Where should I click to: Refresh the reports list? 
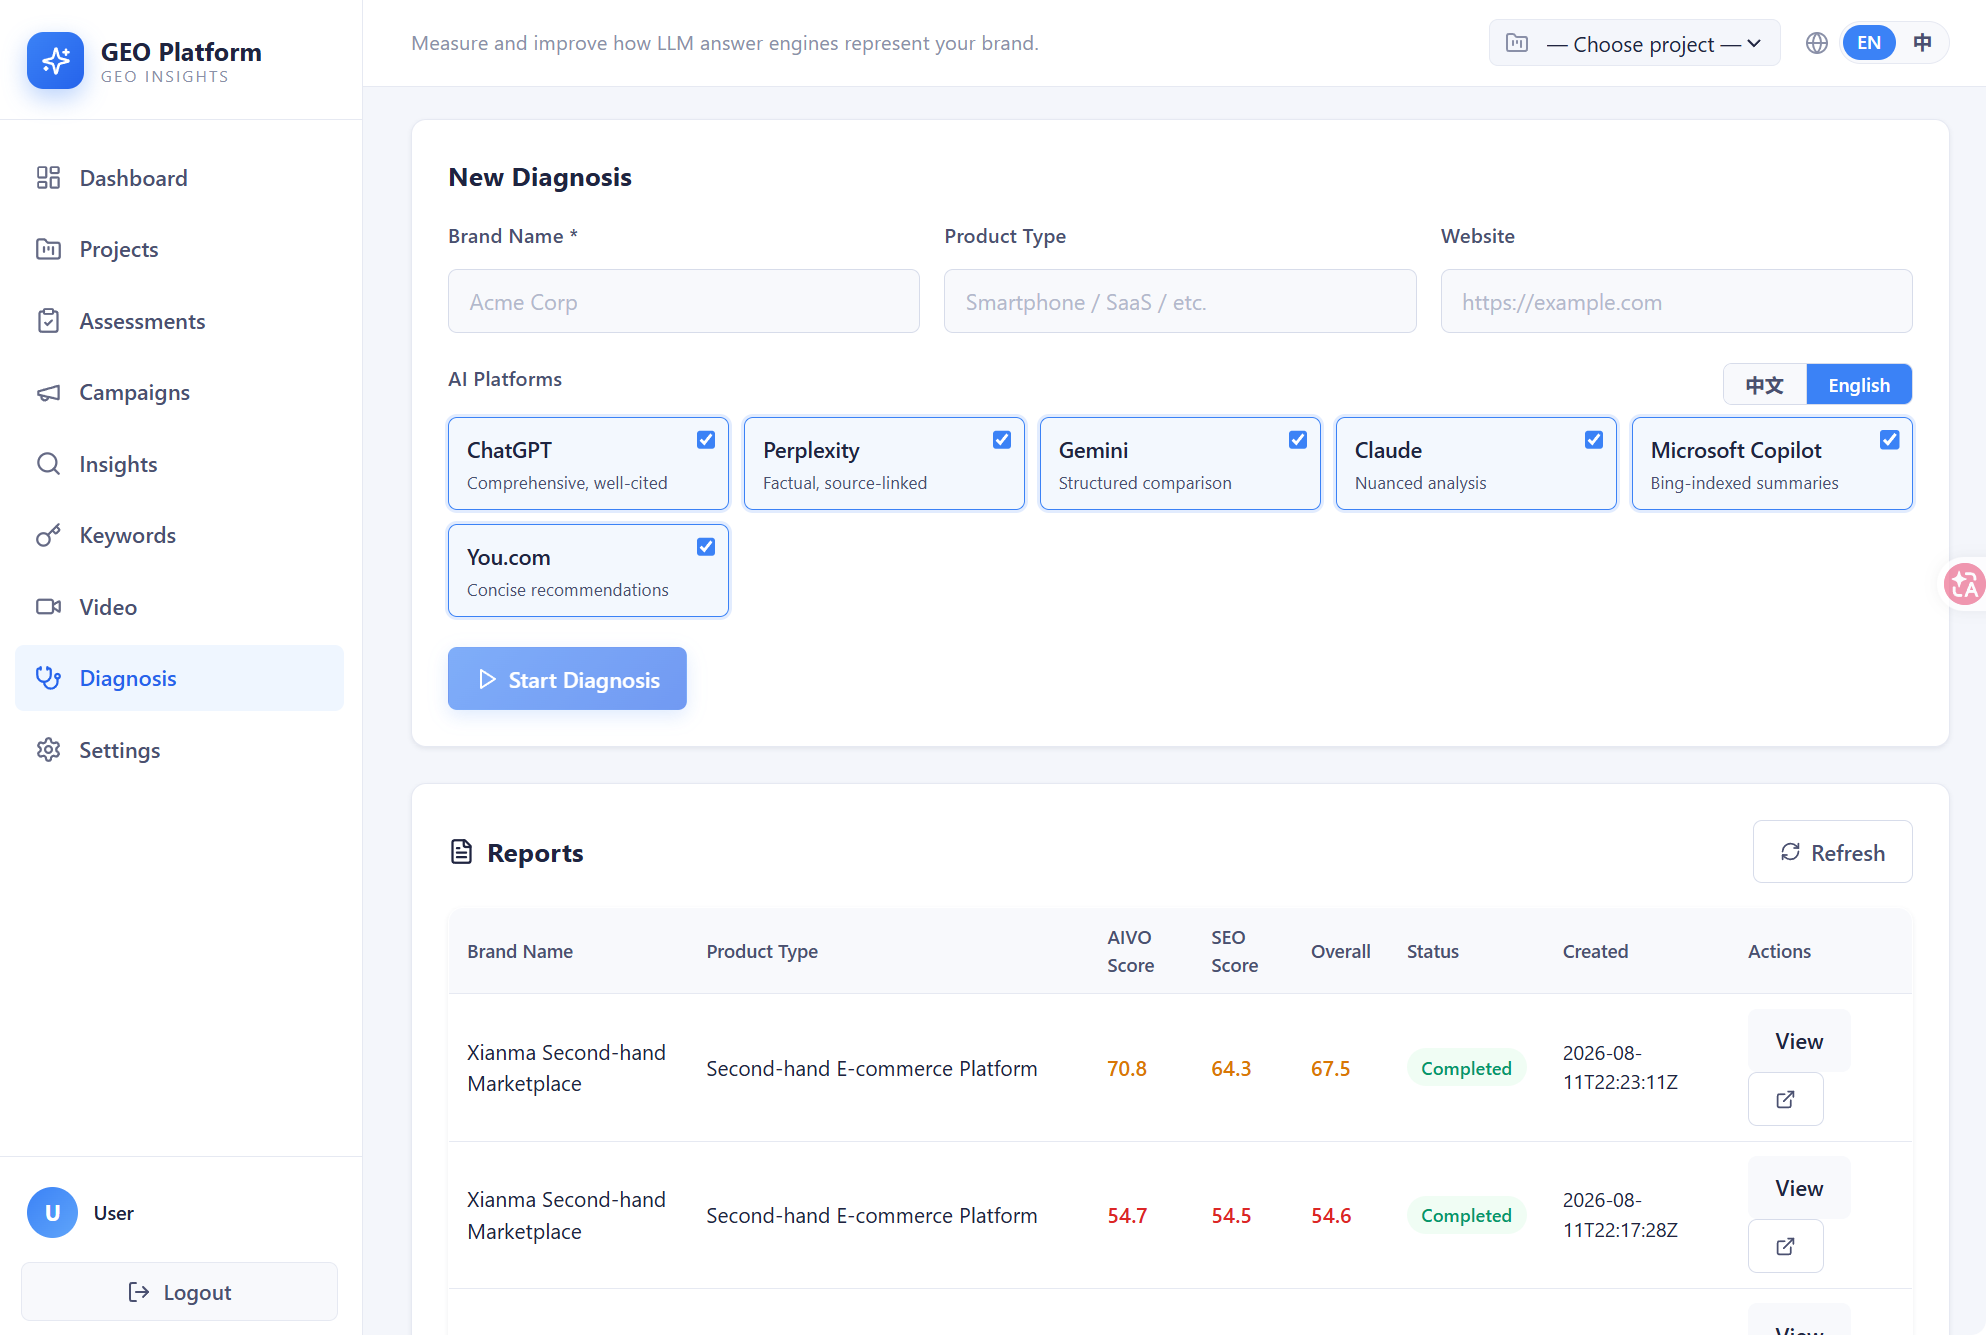pyautogui.click(x=1832, y=852)
